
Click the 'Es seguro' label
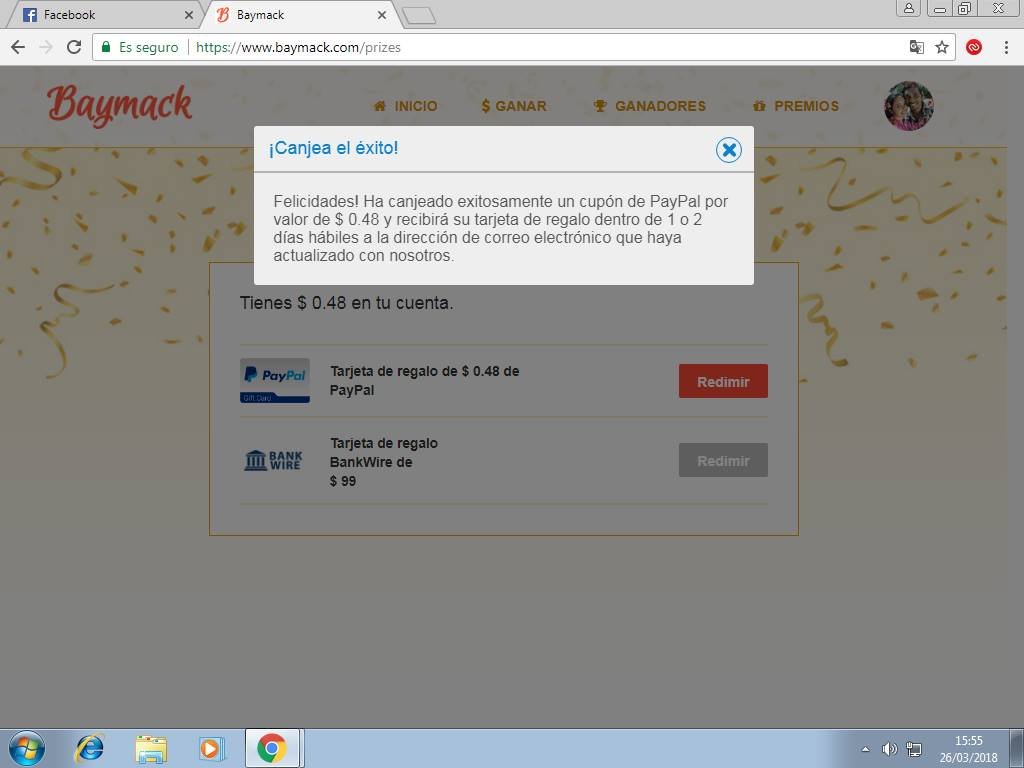coord(148,47)
